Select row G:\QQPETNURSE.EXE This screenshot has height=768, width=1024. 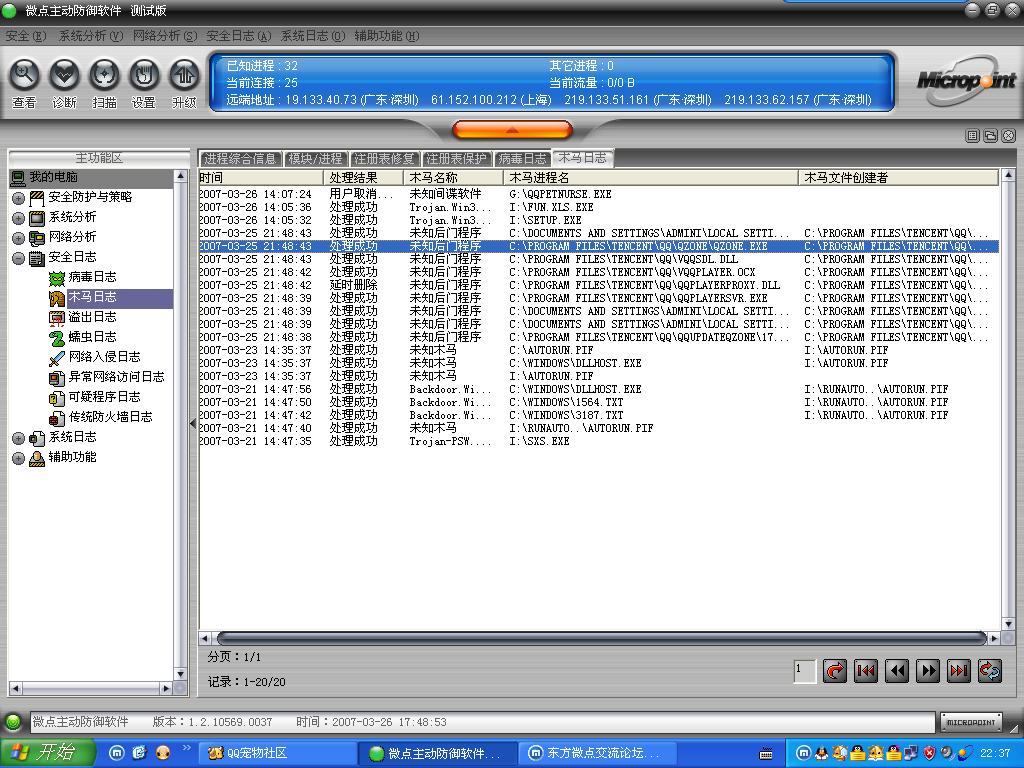point(598,194)
